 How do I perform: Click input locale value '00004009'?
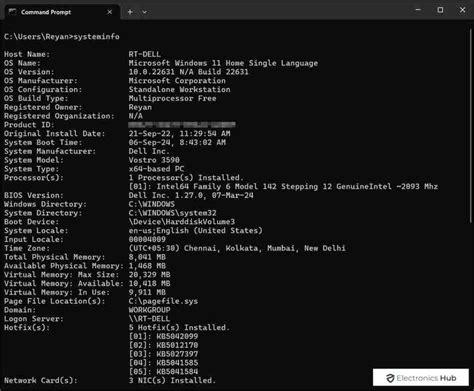tap(147, 239)
